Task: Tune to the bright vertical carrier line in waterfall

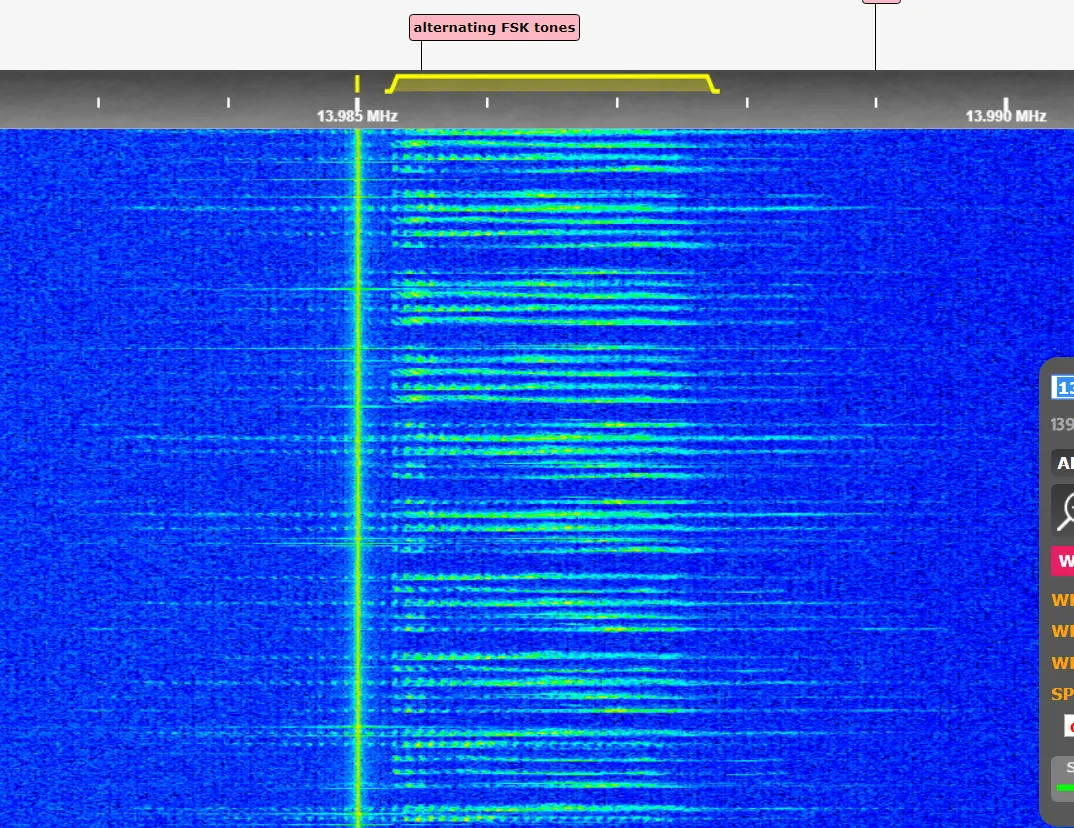Action: click(357, 450)
